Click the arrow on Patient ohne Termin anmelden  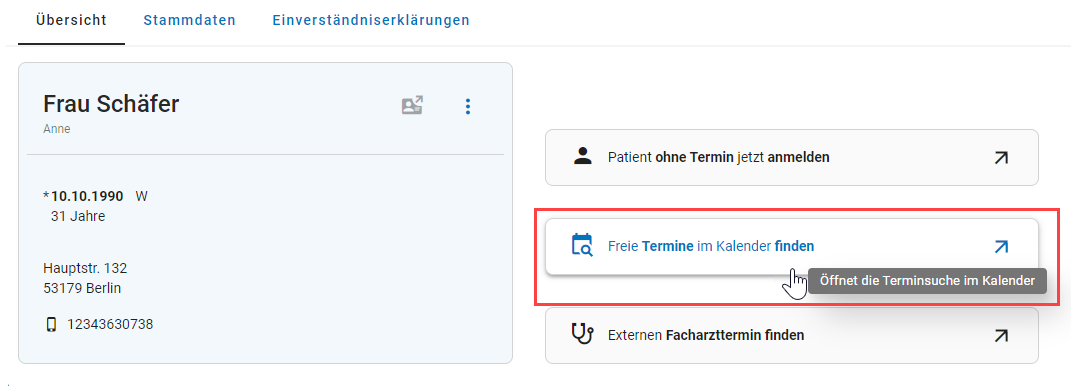pyautogui.click(x=1001, y=158)
